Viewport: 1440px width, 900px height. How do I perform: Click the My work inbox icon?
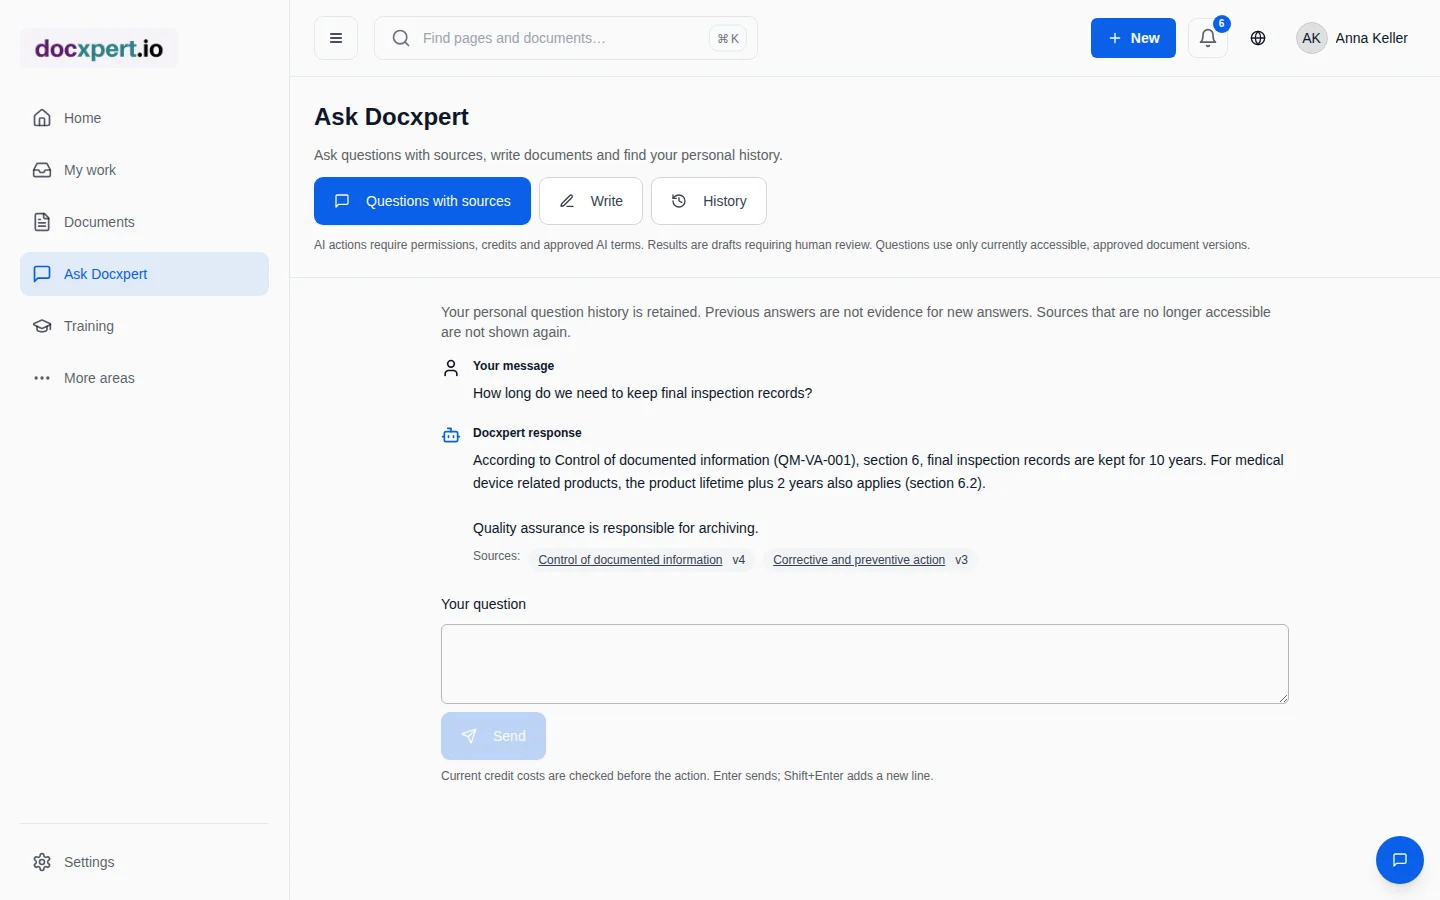pos(42,170)
